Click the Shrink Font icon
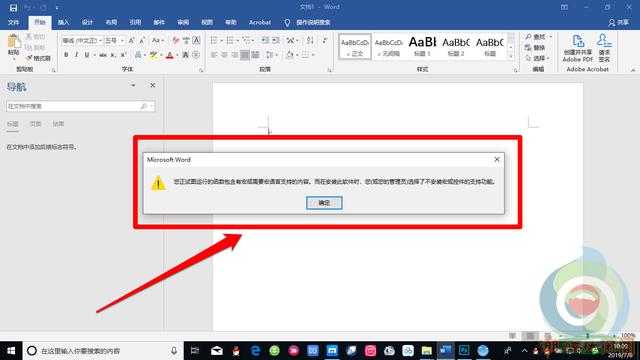This screenshot has height=360, width=640. (x=142, y=40)
